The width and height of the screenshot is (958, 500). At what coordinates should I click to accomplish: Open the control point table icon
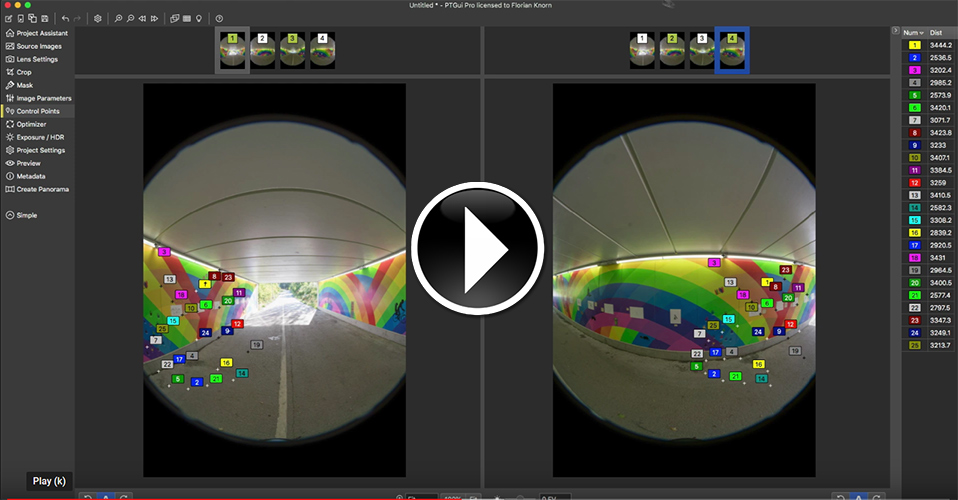(187, 19)
